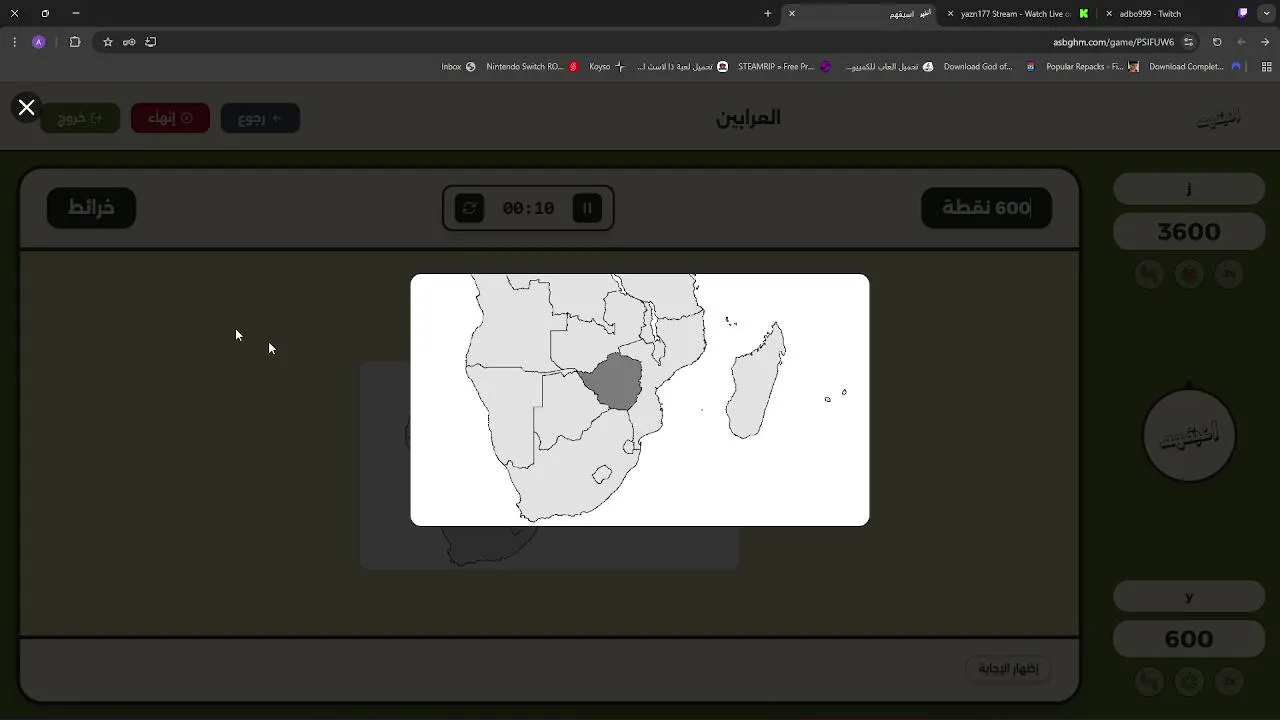Use team j's middle helper icon
Image resolution: width=1280 pixels, height=720 pixels.
1189,273
